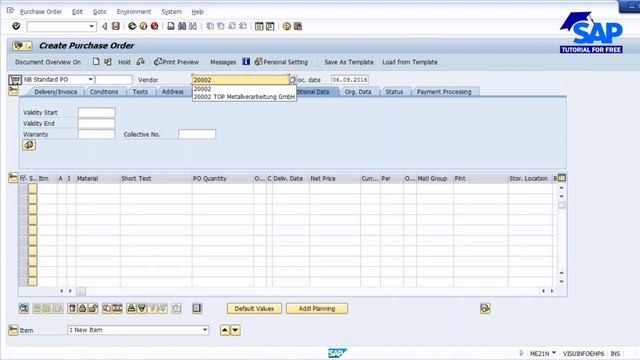The height and width of the screenshot is (360, 640).
Task: Switch to the Payment Processing tab
Action: 444,92
